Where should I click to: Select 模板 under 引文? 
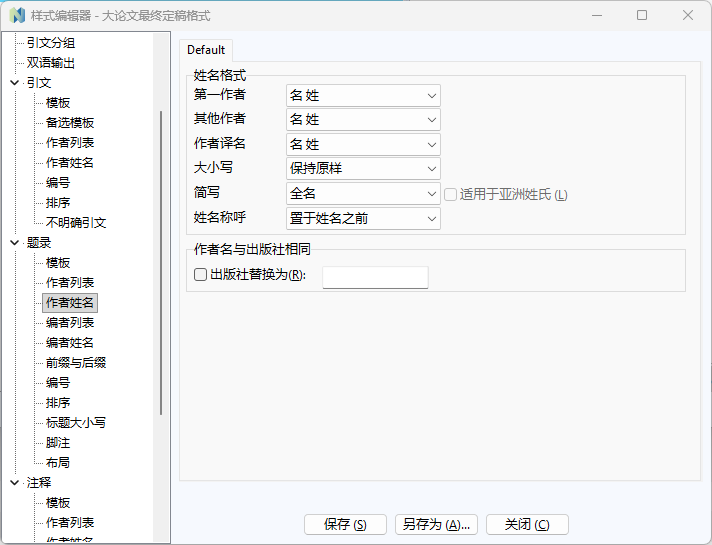point(58,103)
